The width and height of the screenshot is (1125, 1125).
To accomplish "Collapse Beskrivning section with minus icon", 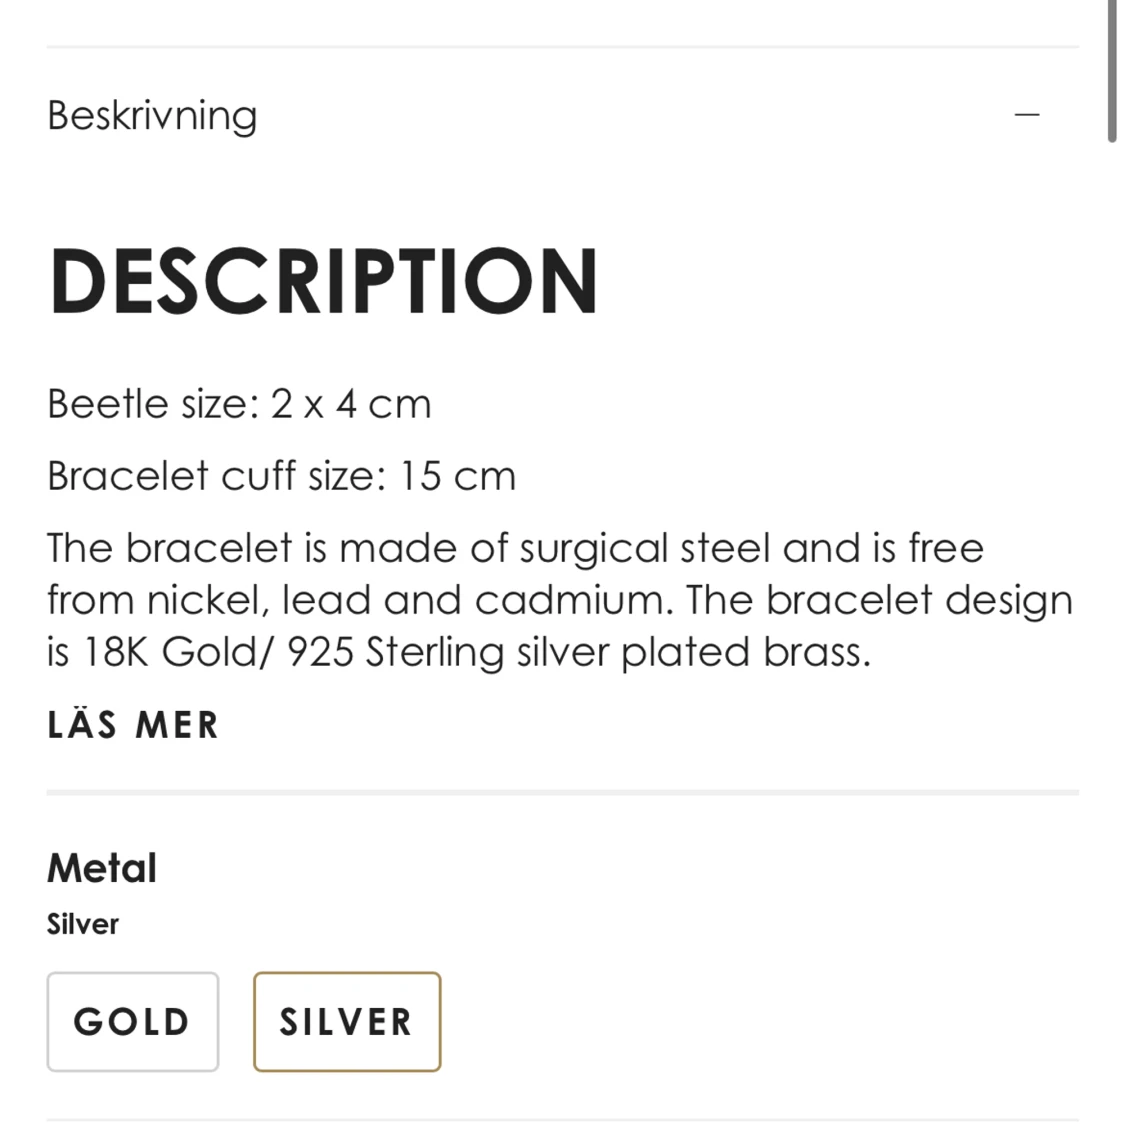I will coord(1027,115).
